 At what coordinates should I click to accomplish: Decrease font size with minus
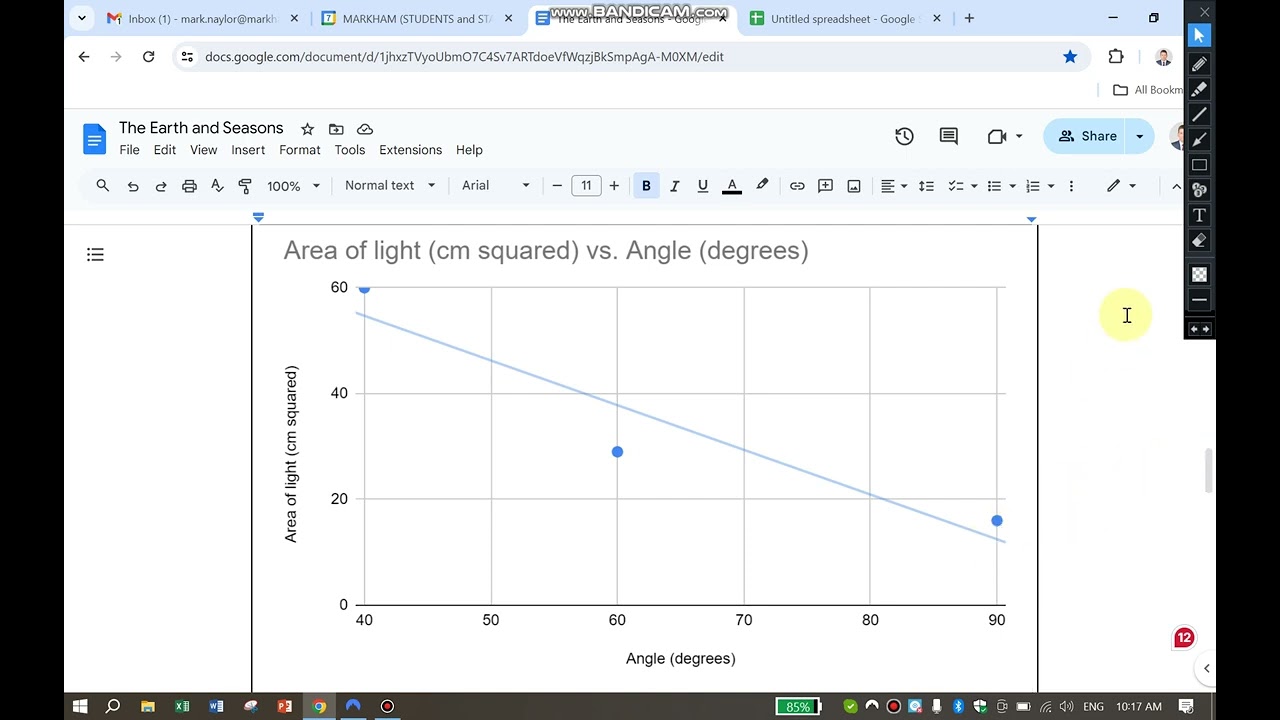[557, 185]
